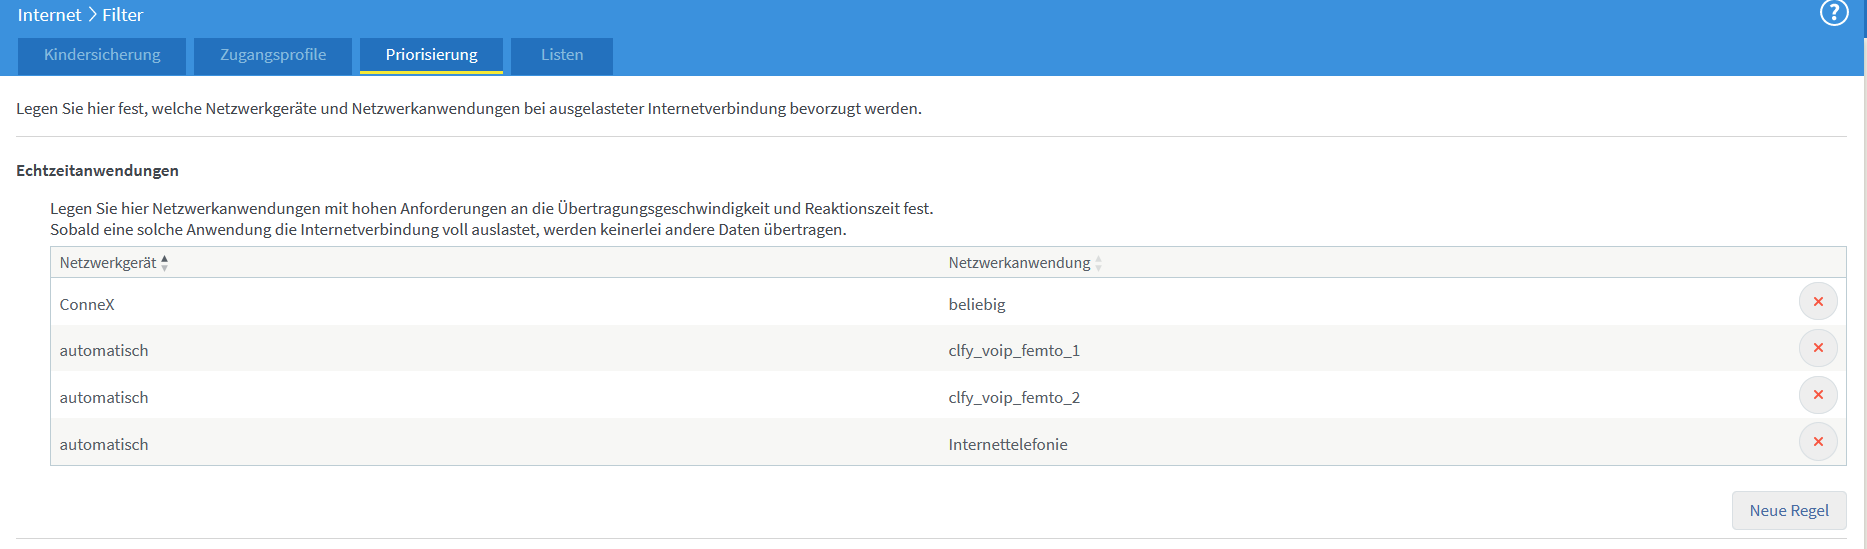The image size is (1867, 549).
Task: Select the clfy_voip_femto_2 application entry
Action: coord(1014,398)
